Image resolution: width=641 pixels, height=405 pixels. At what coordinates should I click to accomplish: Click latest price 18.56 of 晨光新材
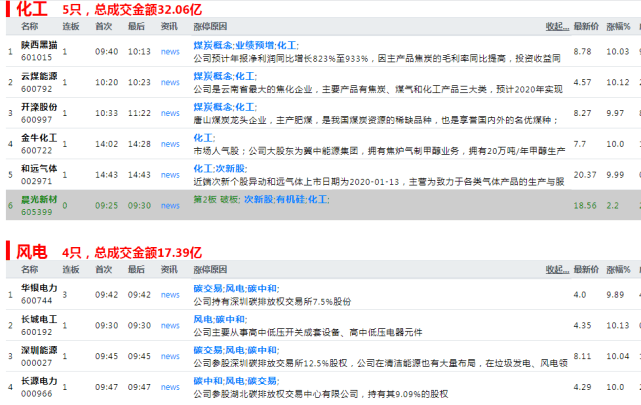[585, 206]
